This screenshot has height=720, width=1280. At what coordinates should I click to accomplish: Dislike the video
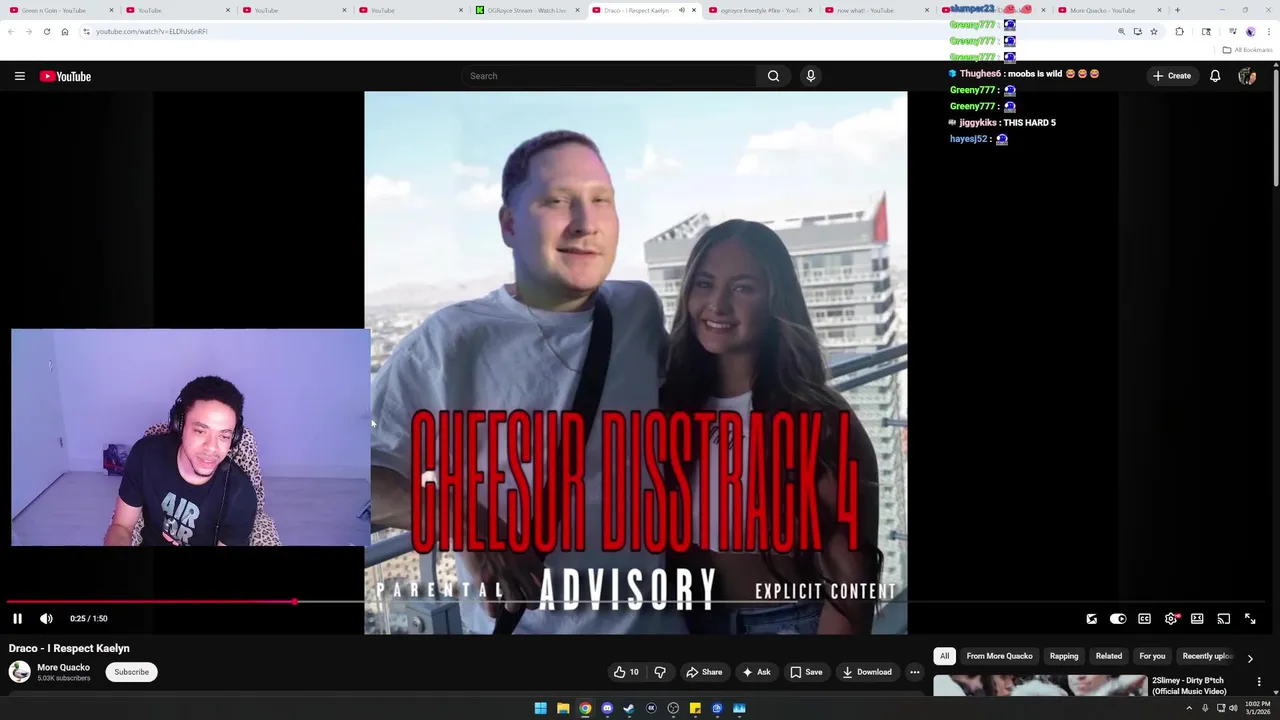point(659,672)
